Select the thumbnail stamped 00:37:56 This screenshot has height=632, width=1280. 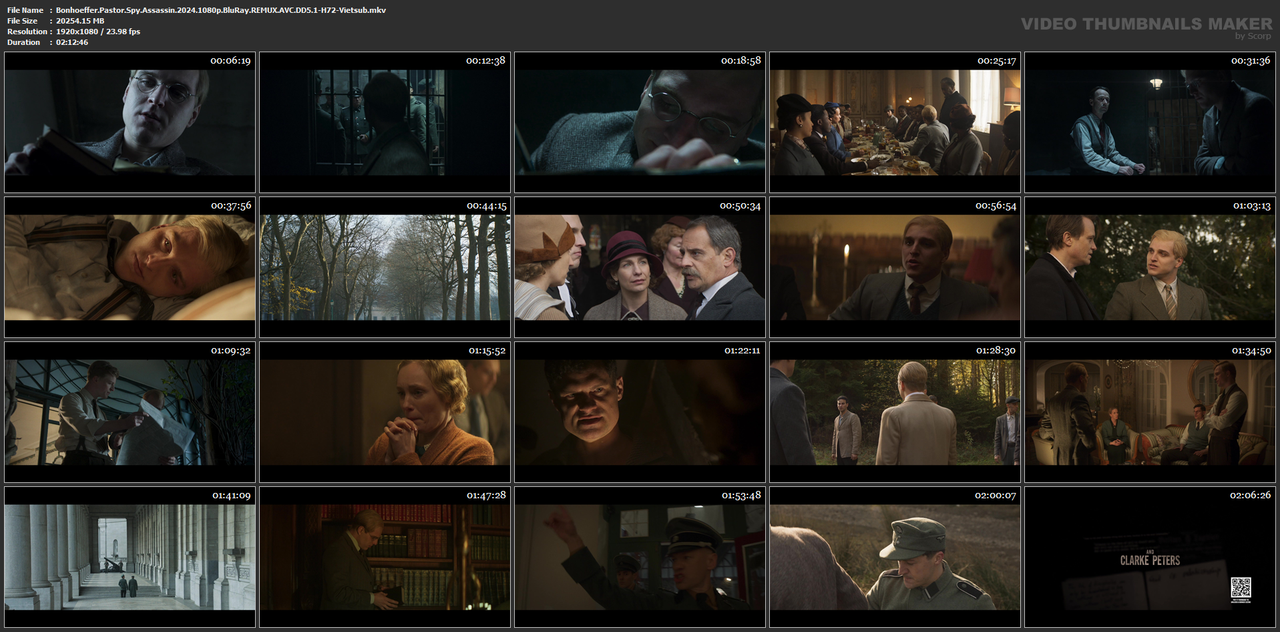pos(130,267)
